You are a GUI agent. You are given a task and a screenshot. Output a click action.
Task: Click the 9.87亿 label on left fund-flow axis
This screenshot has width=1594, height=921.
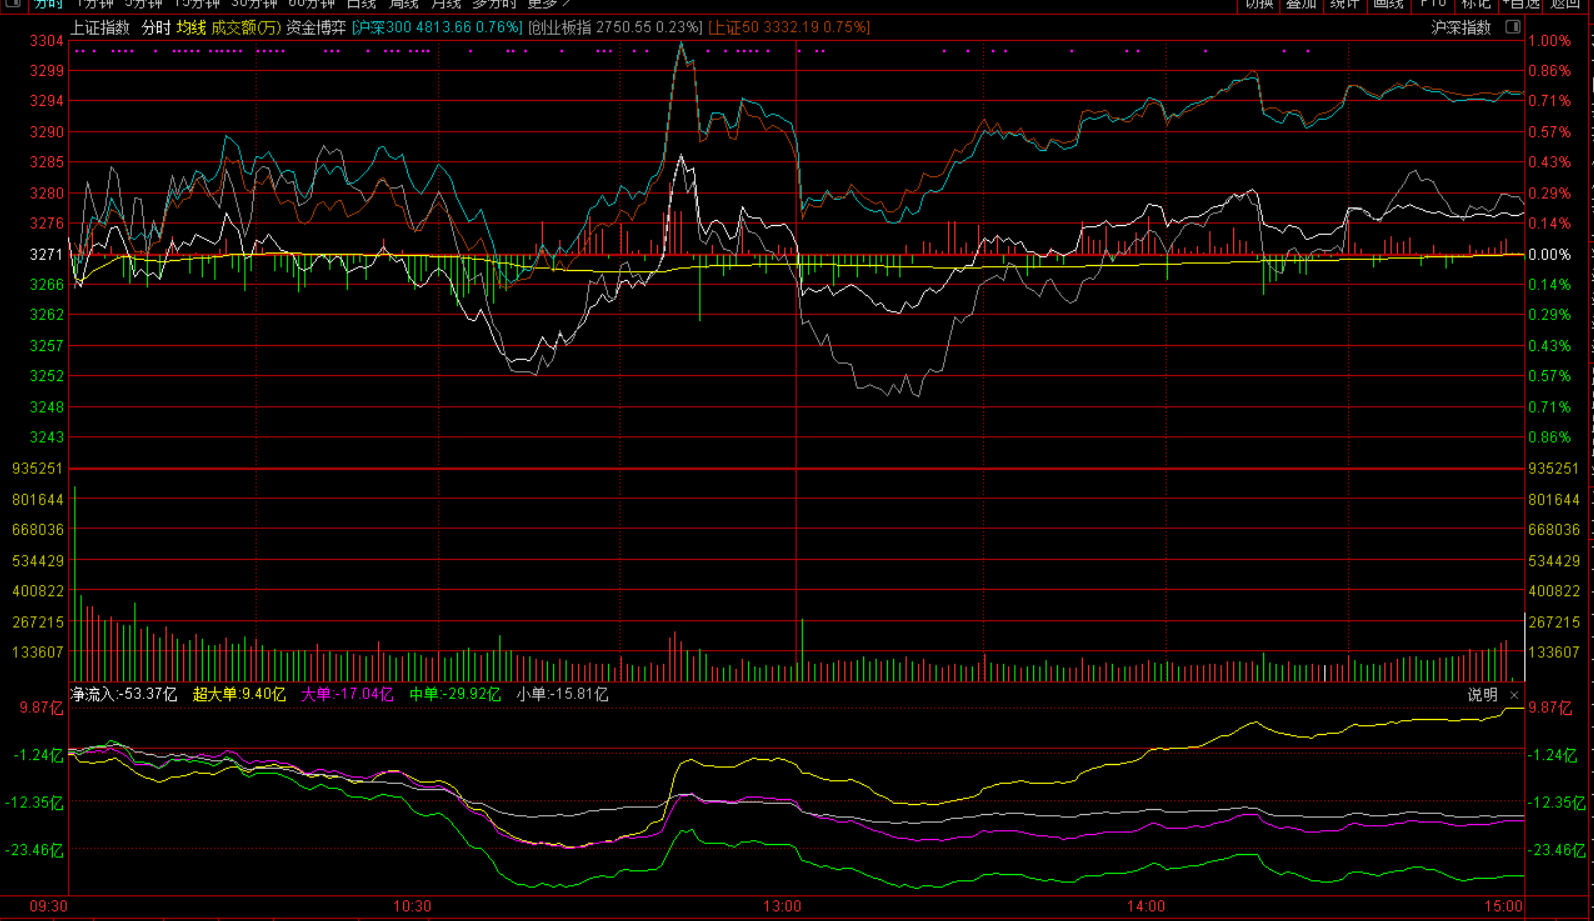(41, 708)
